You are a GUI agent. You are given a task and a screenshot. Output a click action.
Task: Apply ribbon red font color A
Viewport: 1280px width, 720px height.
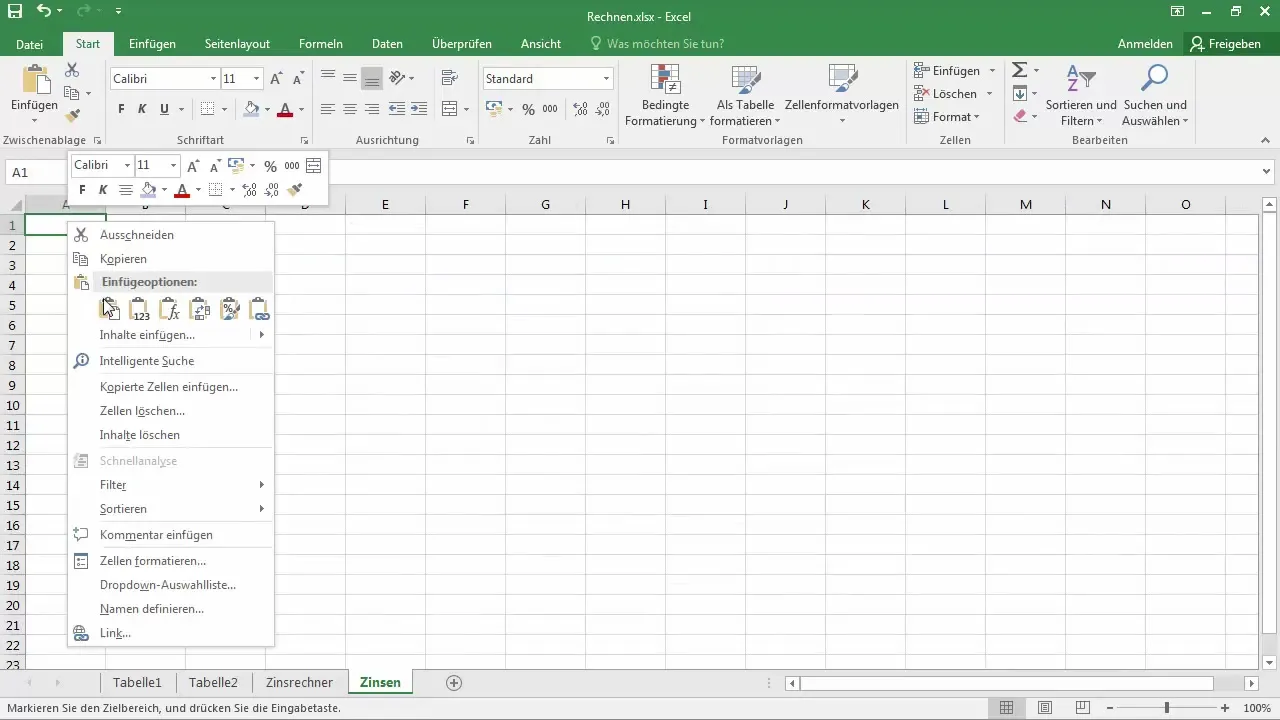point(285,109)
